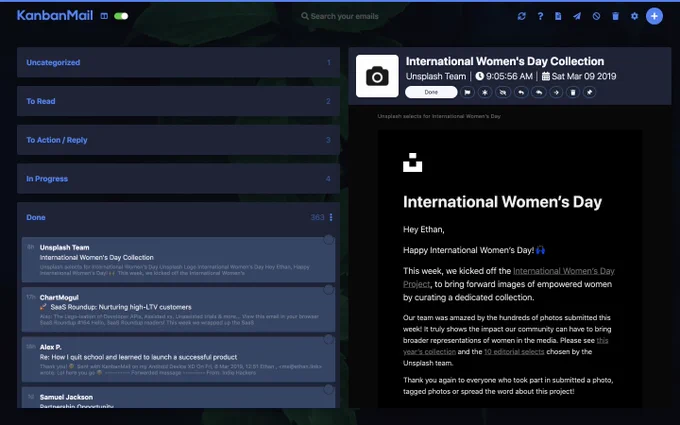Open drafts with the document icon
Screen dimensions: 680x425
(558, 16)
